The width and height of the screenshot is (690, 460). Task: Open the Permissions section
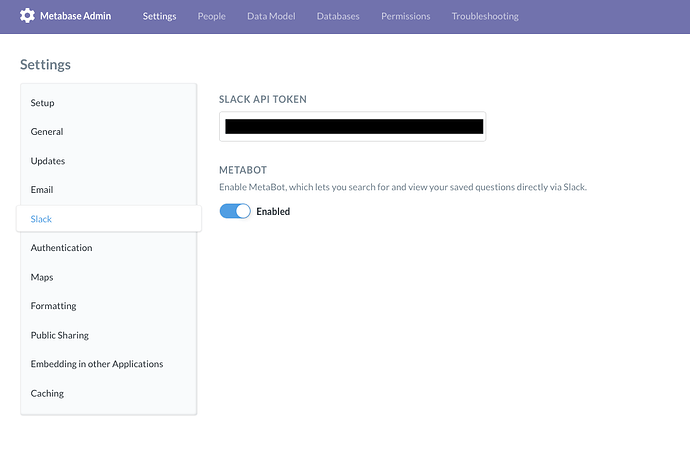click(406, 16)
